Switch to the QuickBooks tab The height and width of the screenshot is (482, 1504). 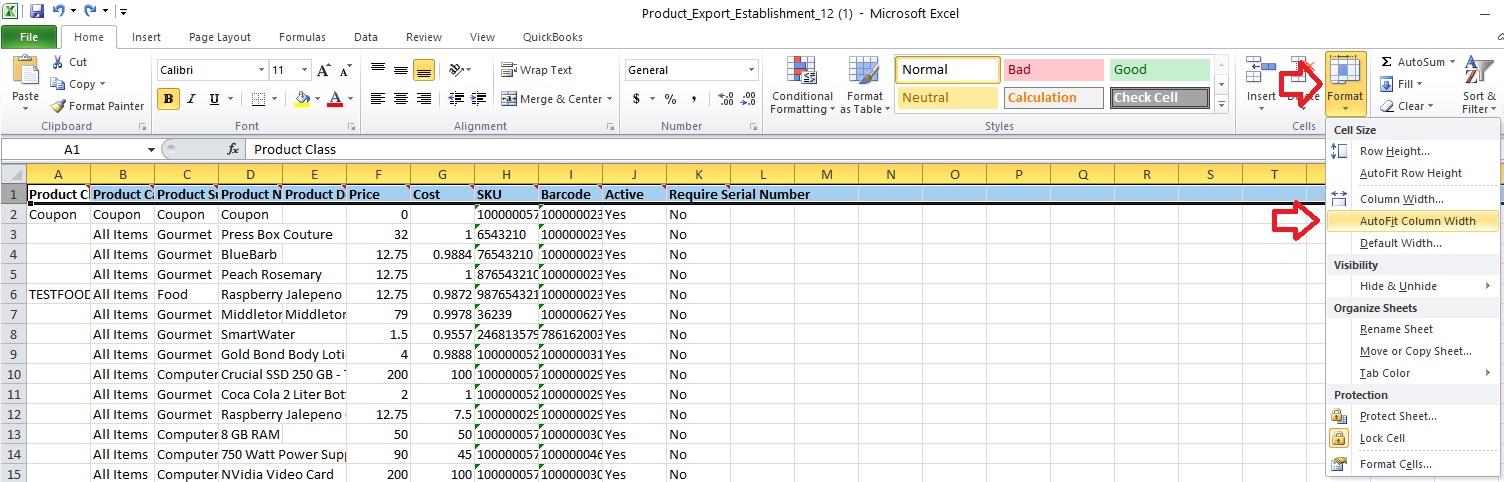pos(553,37)
